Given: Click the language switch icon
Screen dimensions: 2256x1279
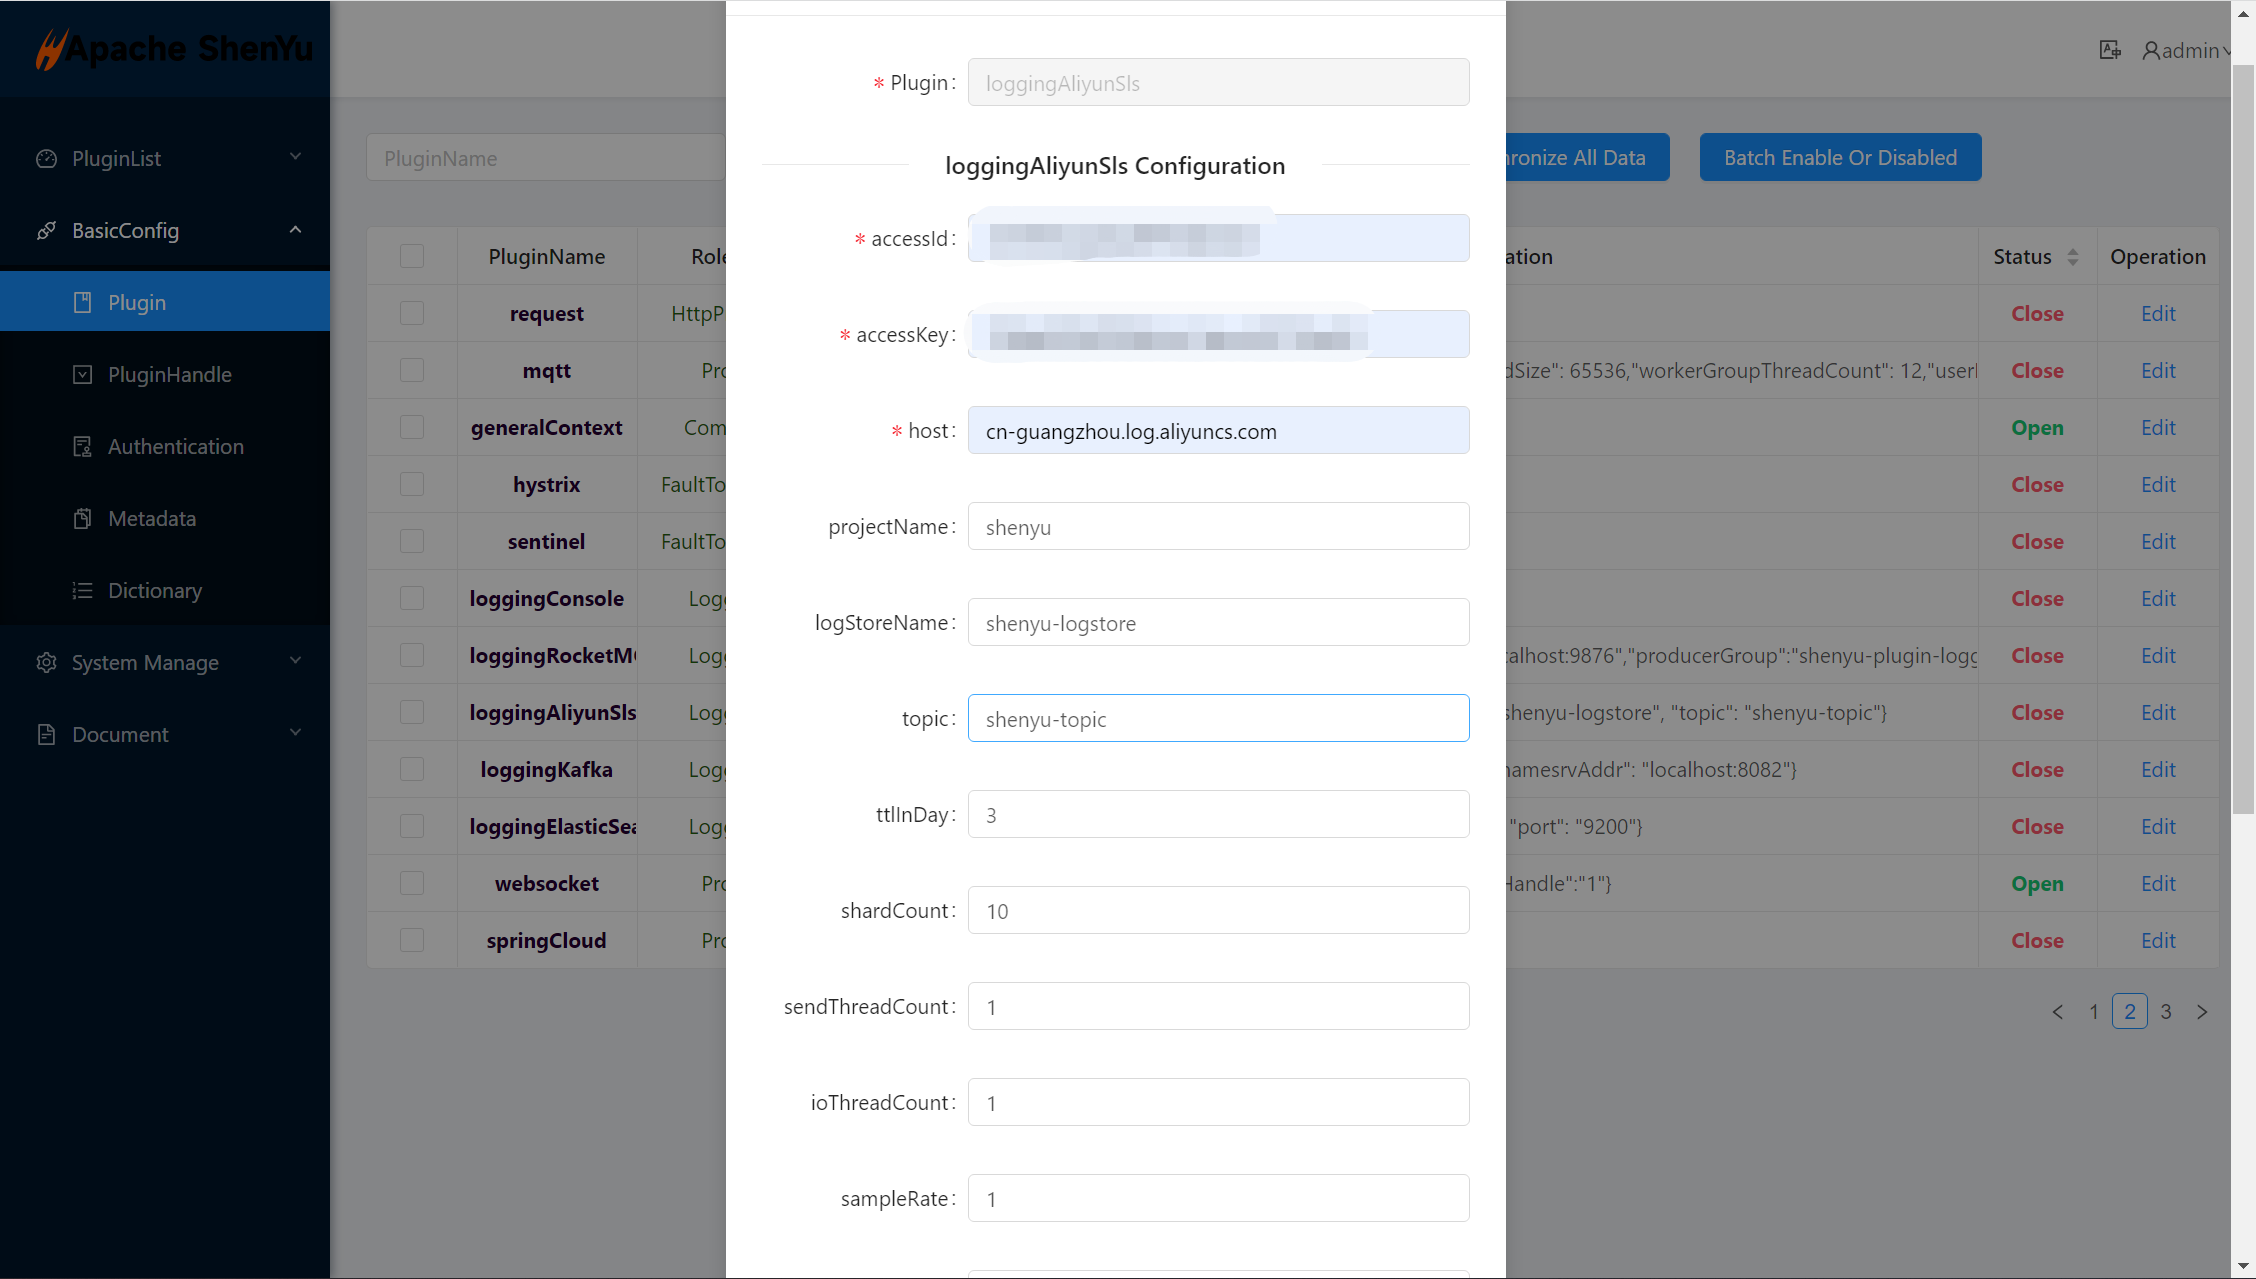Looking at the screenshot, I should click(2110, 50).
